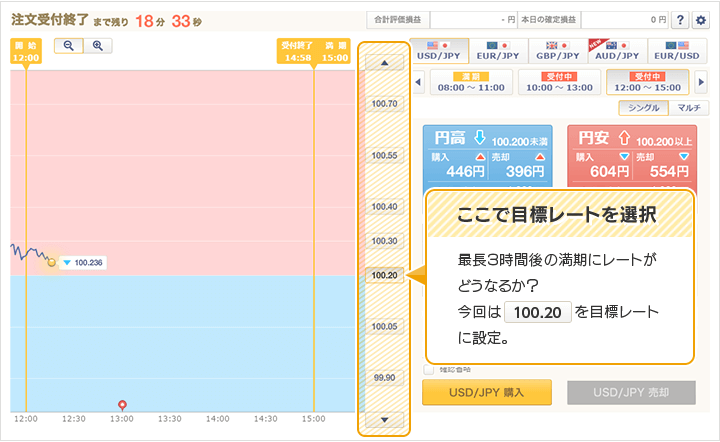Zoom in the chart with plus magnifier
This screenshot has width=720, height=442.
point(97,46)
